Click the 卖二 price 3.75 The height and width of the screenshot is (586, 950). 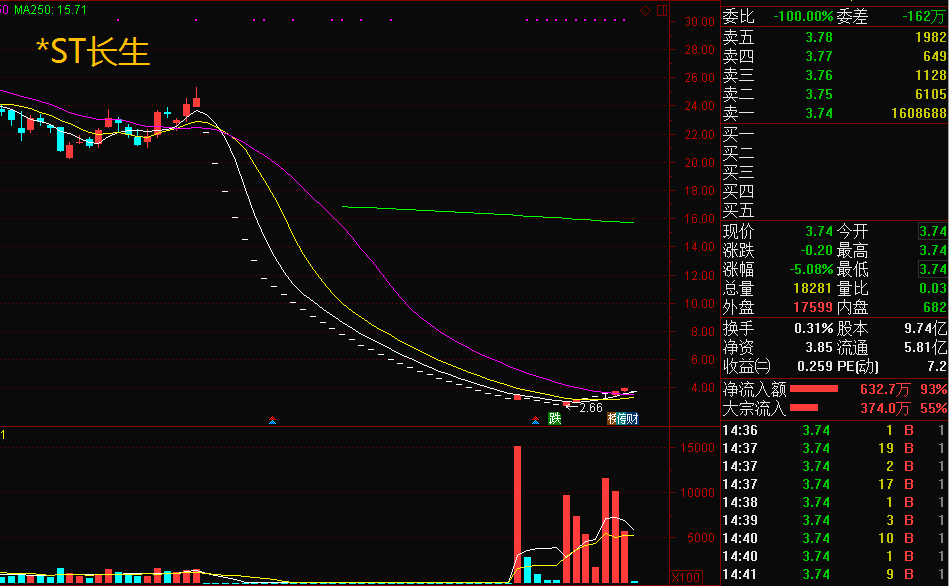[x=819, y=94]
